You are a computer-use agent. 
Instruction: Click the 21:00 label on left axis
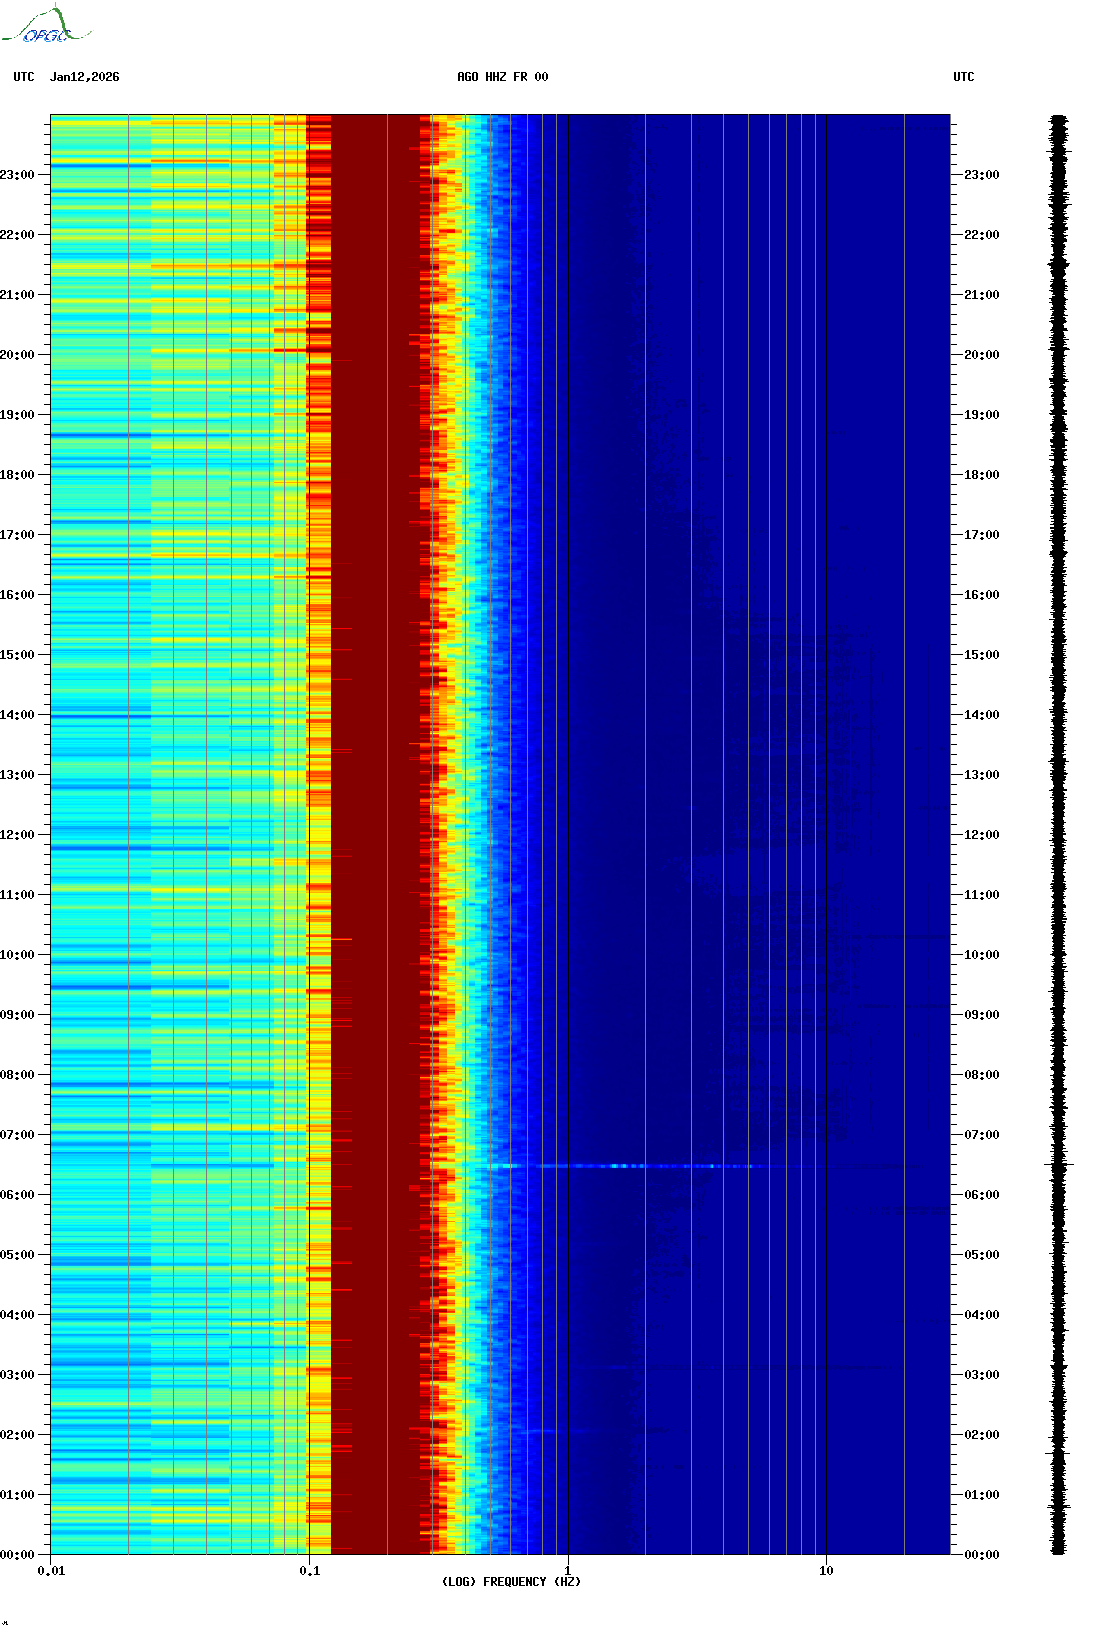17,295
